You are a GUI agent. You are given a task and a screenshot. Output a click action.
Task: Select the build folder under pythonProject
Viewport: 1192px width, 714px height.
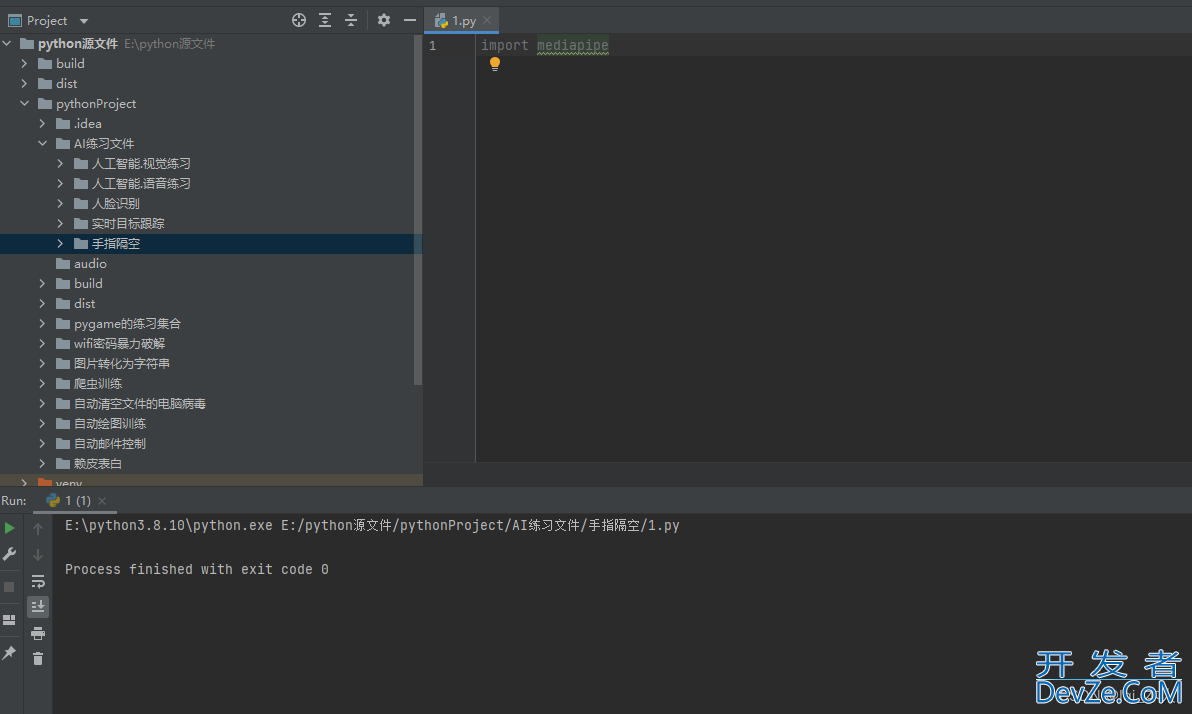[88, 284]
